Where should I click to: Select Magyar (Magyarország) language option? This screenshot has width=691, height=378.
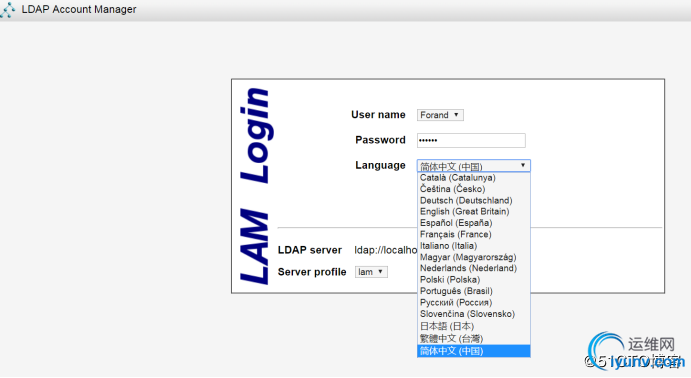(473, 257)
